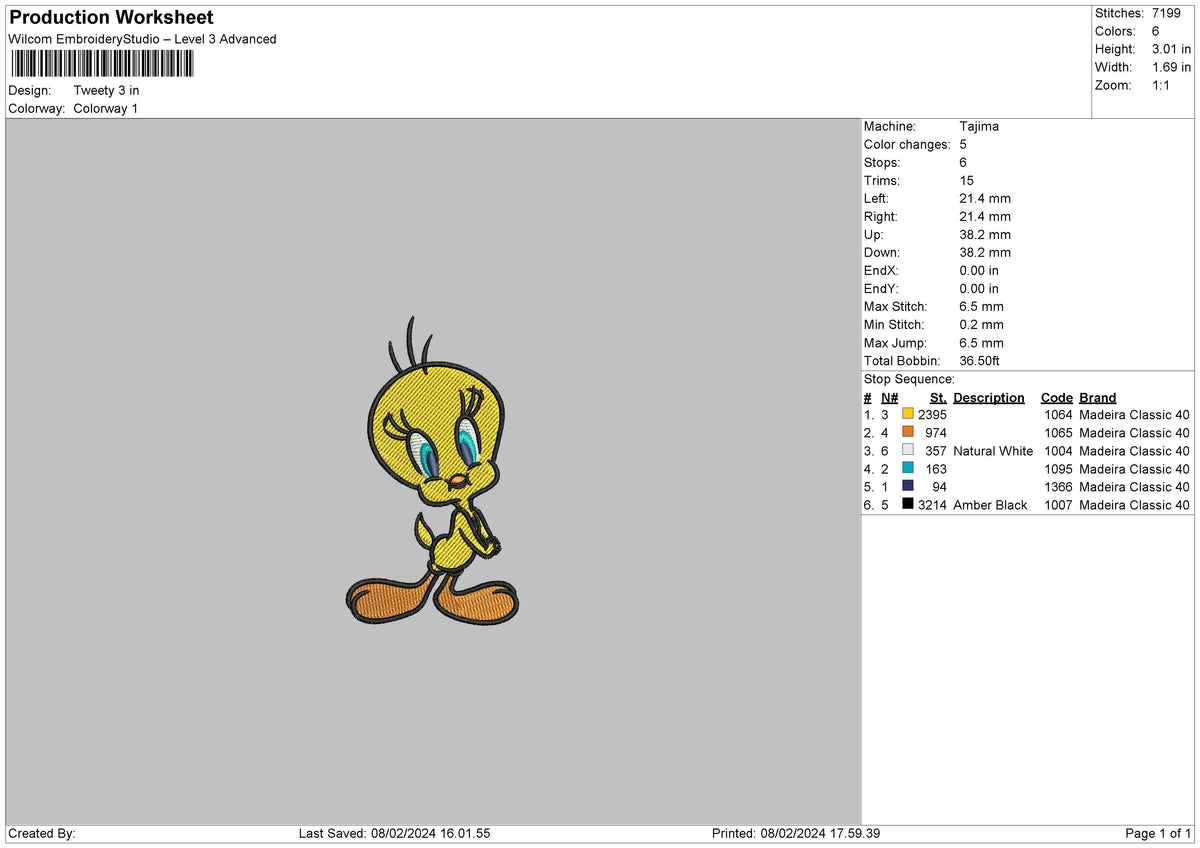This screenshot has width=1200, height=848.
Task: Click the 'Production Worksheet' heading
Action: tap(111, 17)
